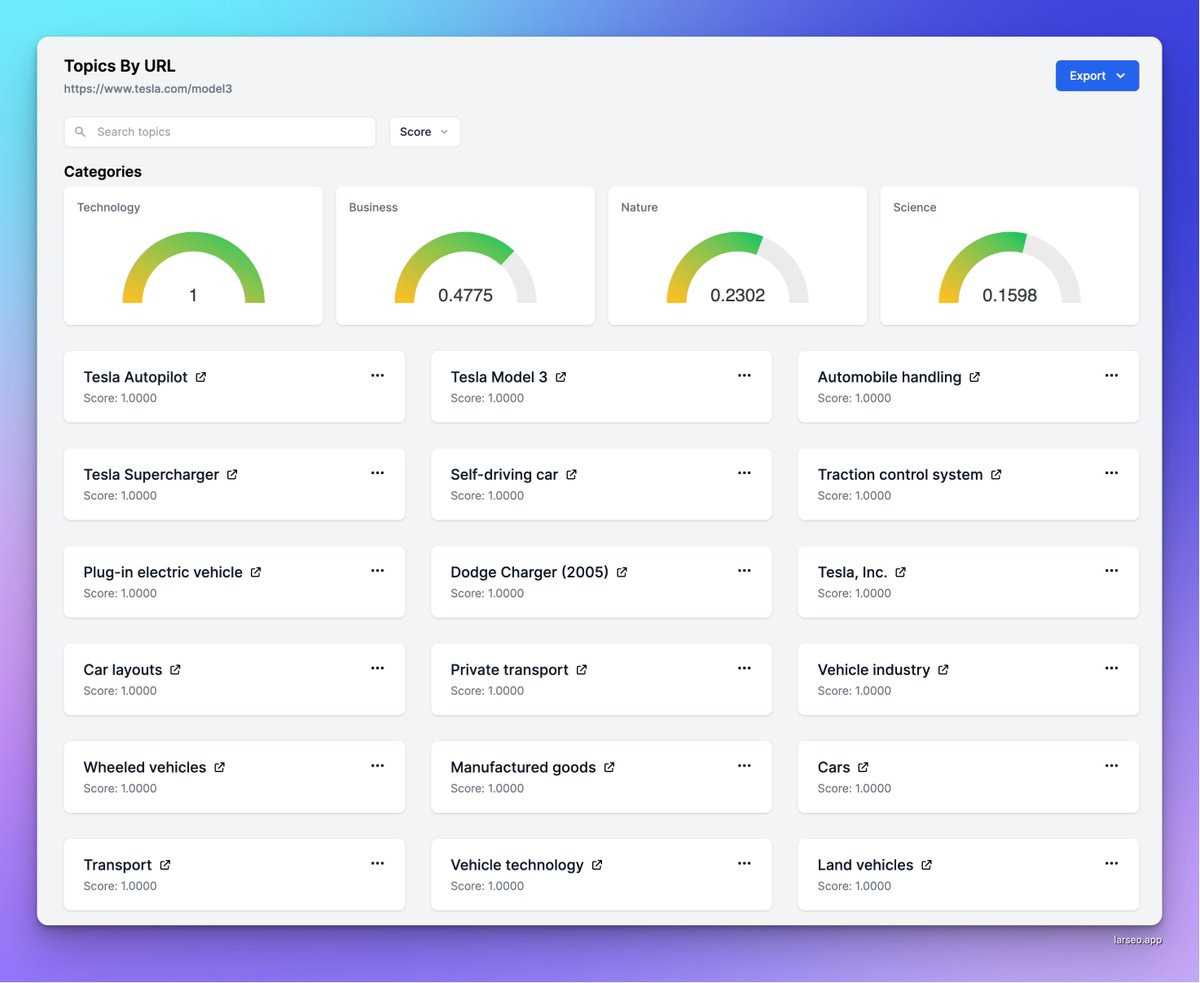Focus the Search topics field
This screenshot has width=1200, height=983.
tap(220, 132)
